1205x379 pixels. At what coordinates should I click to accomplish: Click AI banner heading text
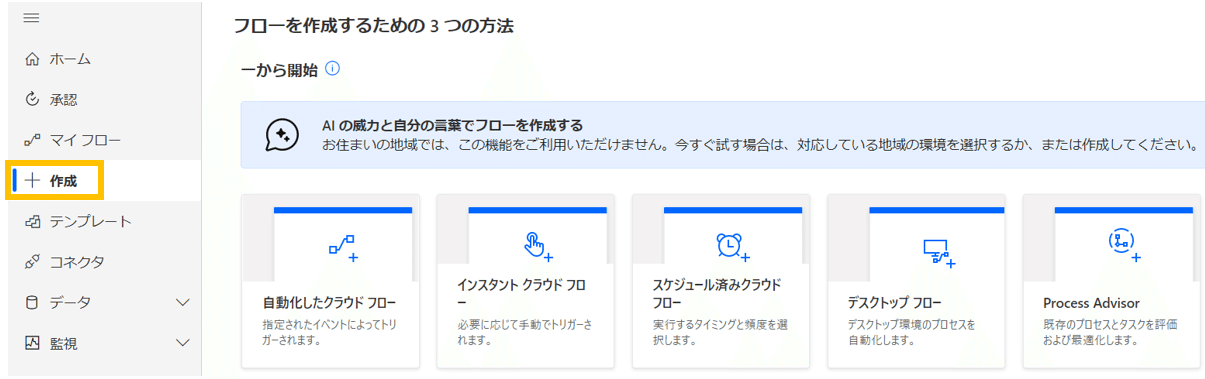coord(452,125)
